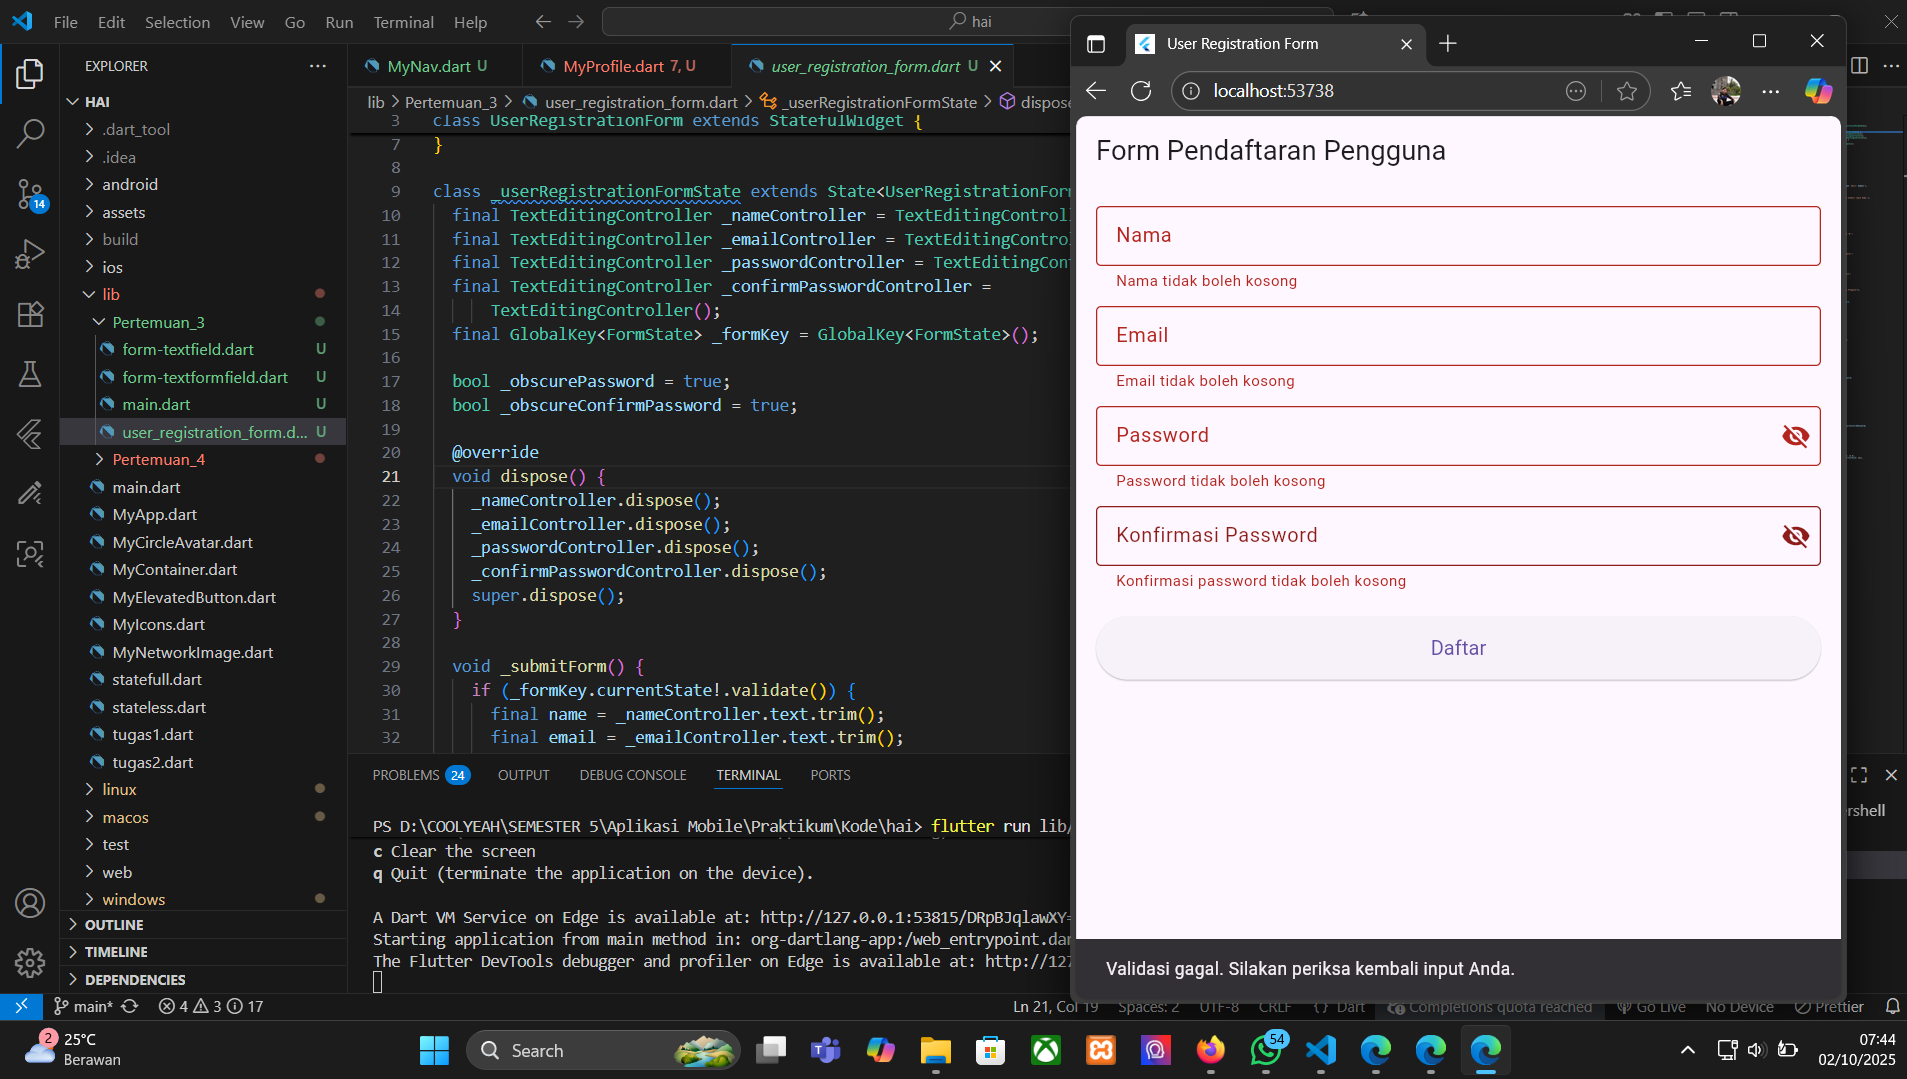Add localhost page to favorites star
Image resolution: width=1907 pixels, height=1079 pixels.
click(x=1627, y=91)
